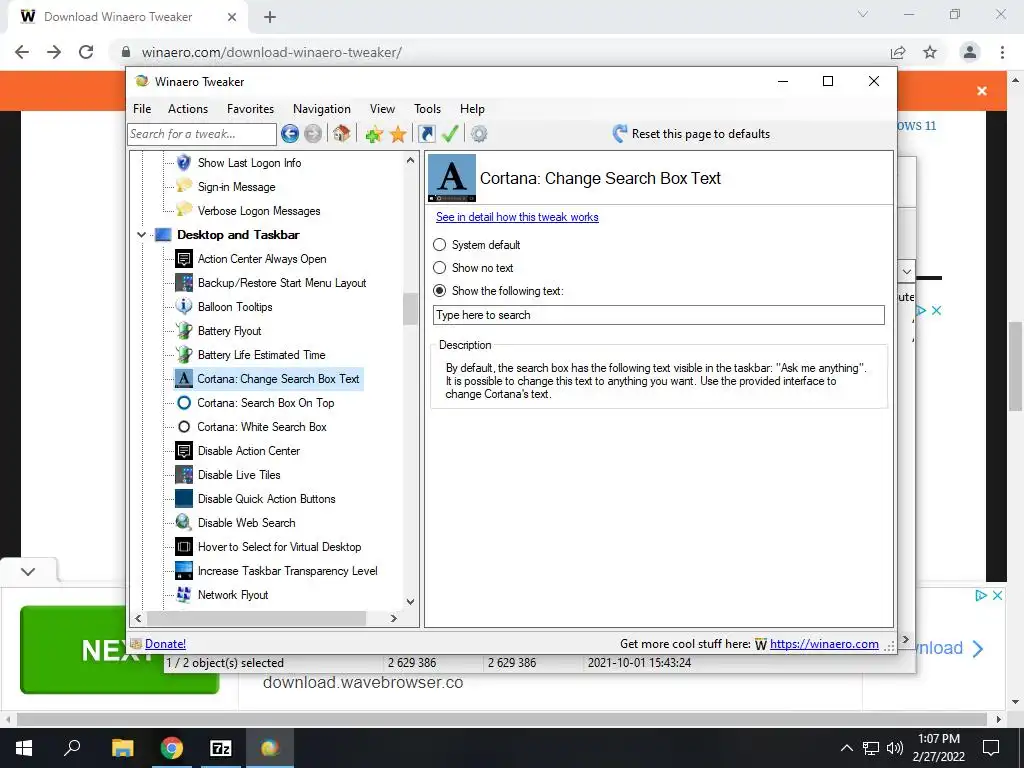Open the Actions menu
1024x768 pixels.
click(188, 109)
